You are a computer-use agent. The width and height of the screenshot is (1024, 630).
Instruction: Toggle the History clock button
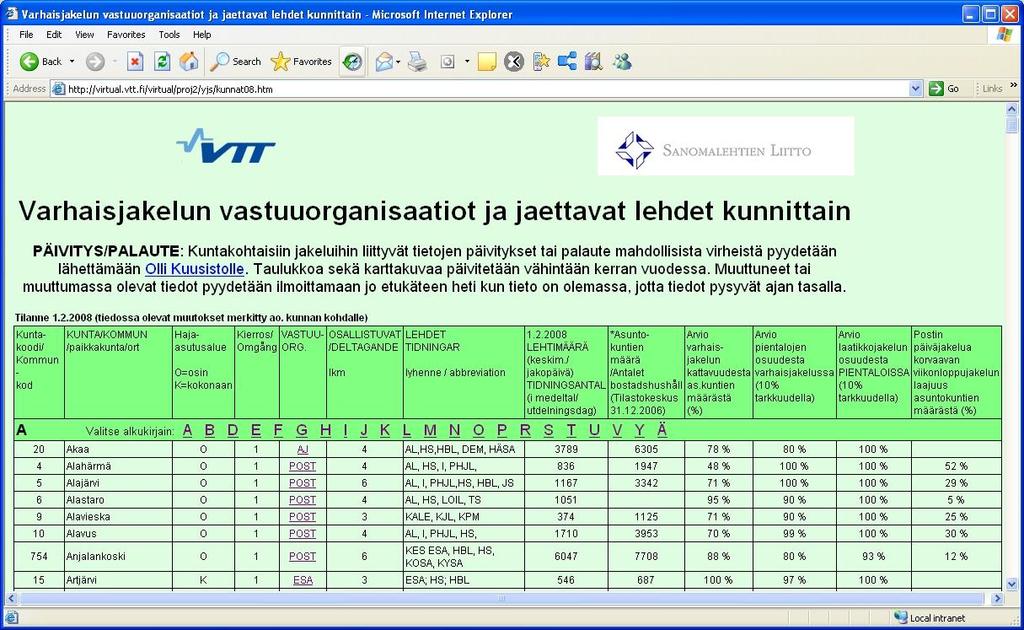point(352,61)
